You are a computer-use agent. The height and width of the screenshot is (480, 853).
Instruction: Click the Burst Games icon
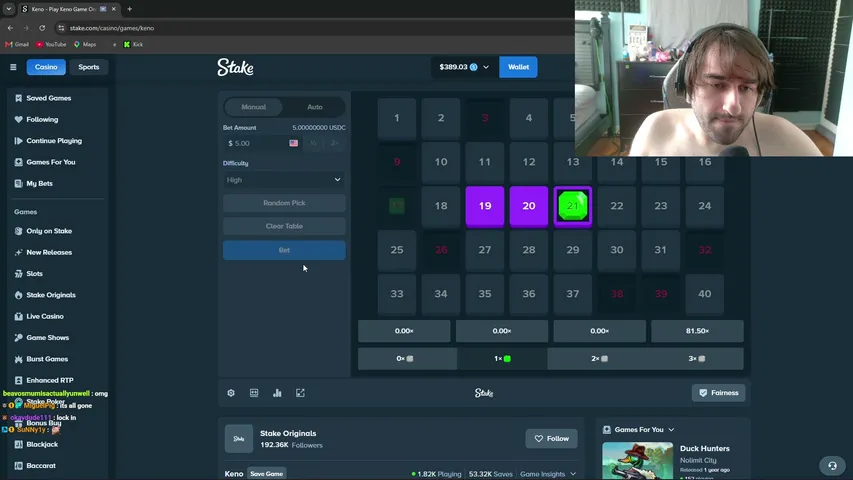tap(18, 359)
